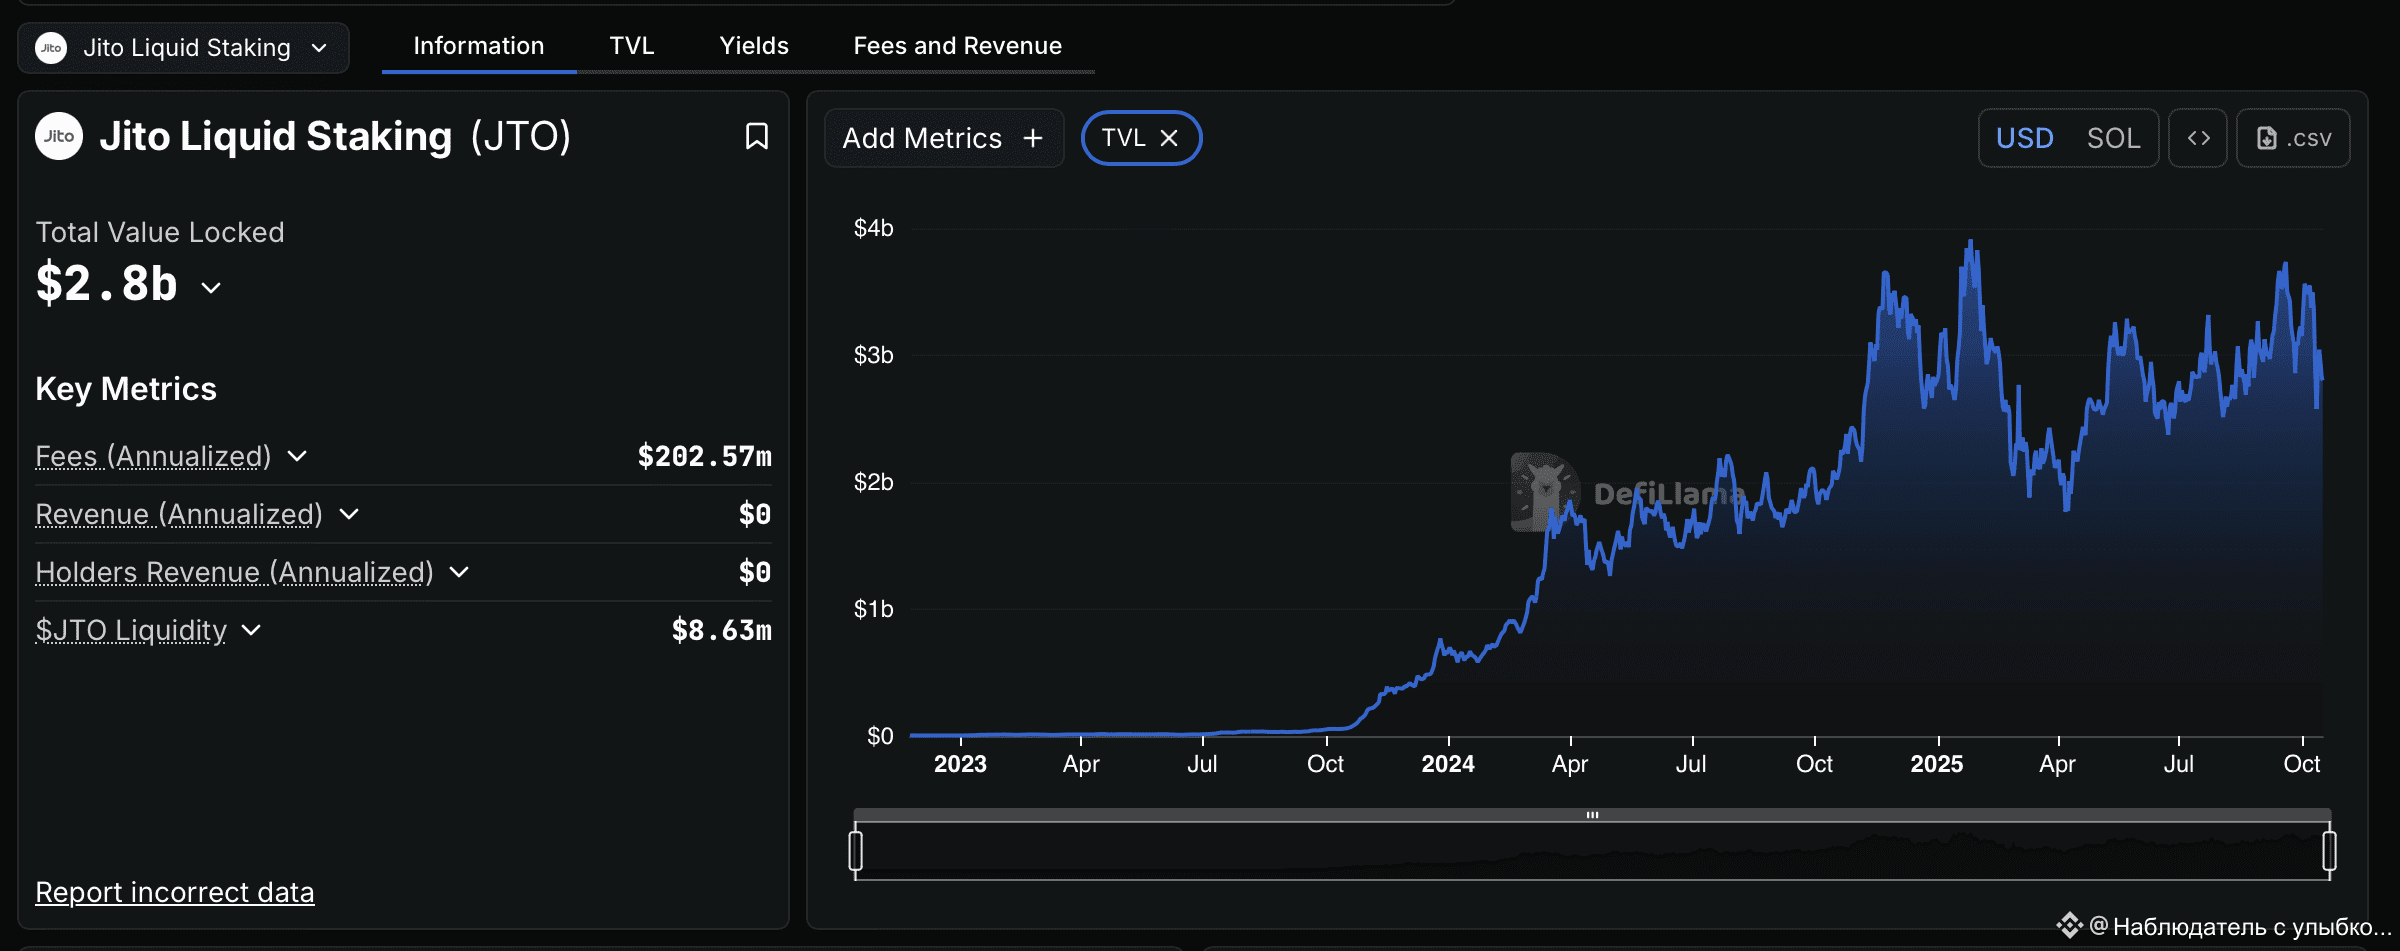
Task: Click the embed chart code icon
Action: 2198,138
